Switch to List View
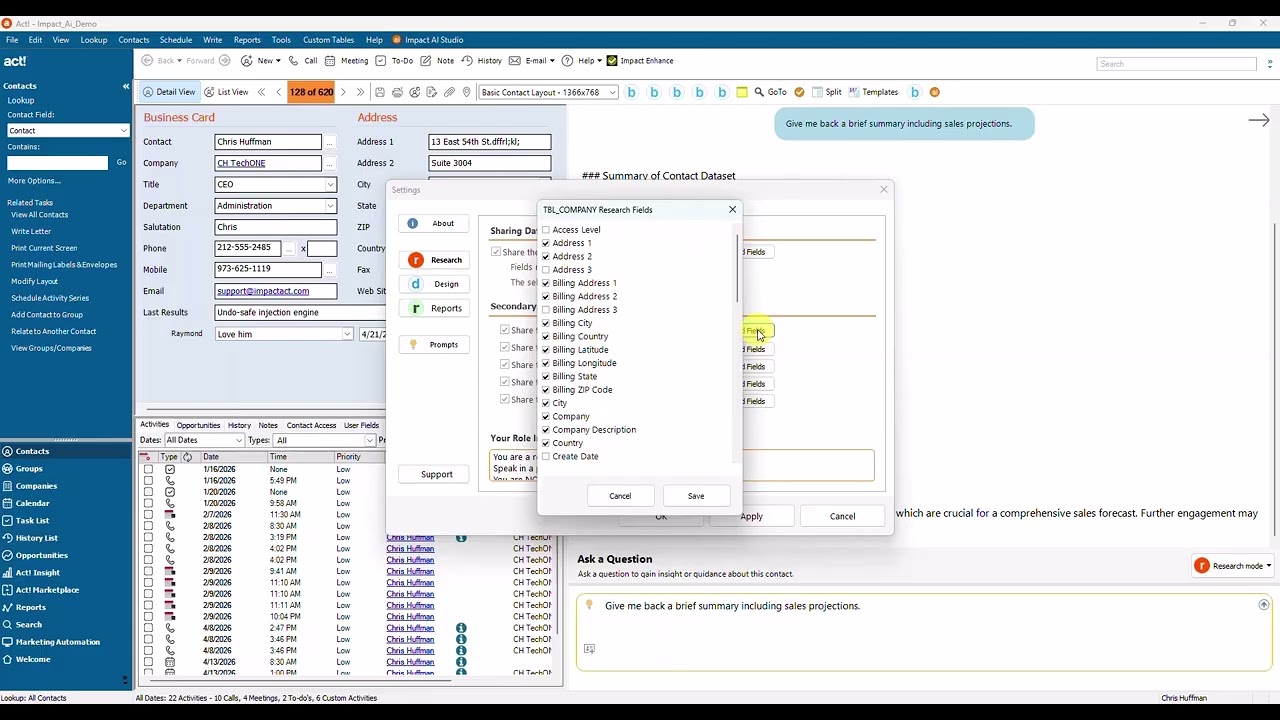The image size is (1280, 720). [x=226, y=92]
